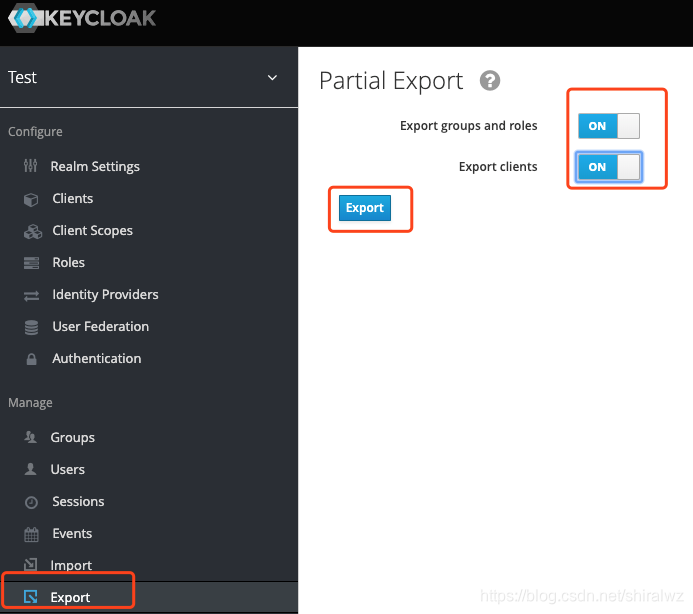Click the Users person icon
The height and width of the screenshot is (614, 693).
click(30, 469)
